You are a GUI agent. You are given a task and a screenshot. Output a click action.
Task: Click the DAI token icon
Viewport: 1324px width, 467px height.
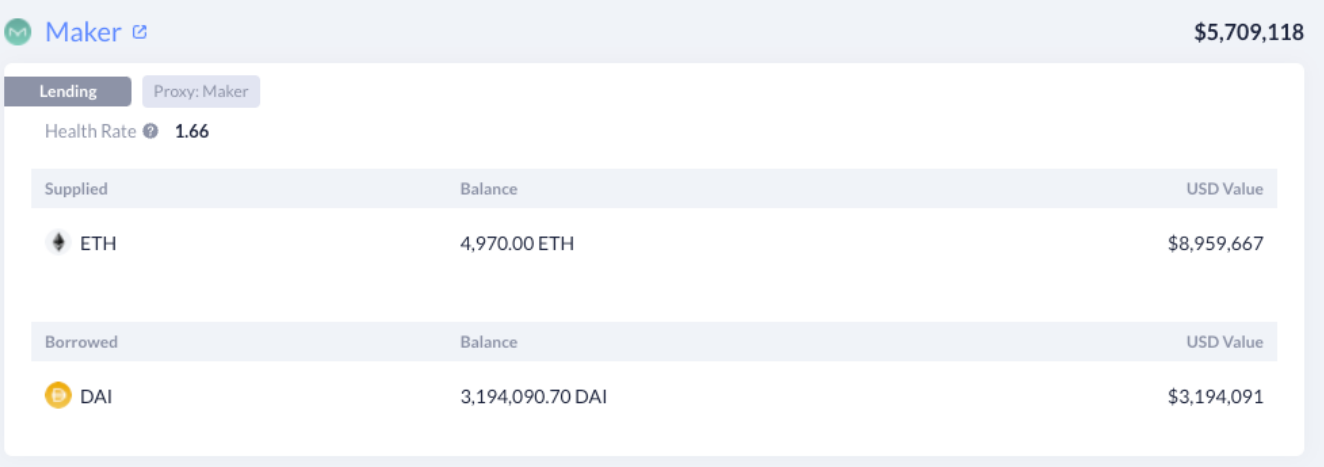(58, 396)
